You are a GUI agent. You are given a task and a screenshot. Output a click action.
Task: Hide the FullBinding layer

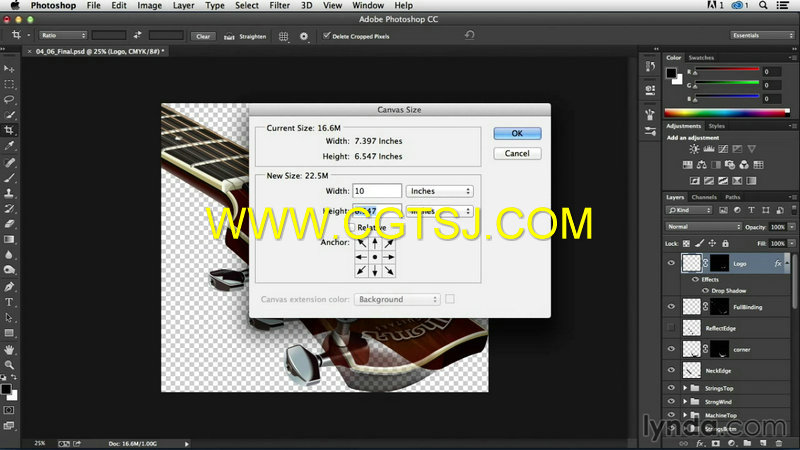[x=671, y=307]
